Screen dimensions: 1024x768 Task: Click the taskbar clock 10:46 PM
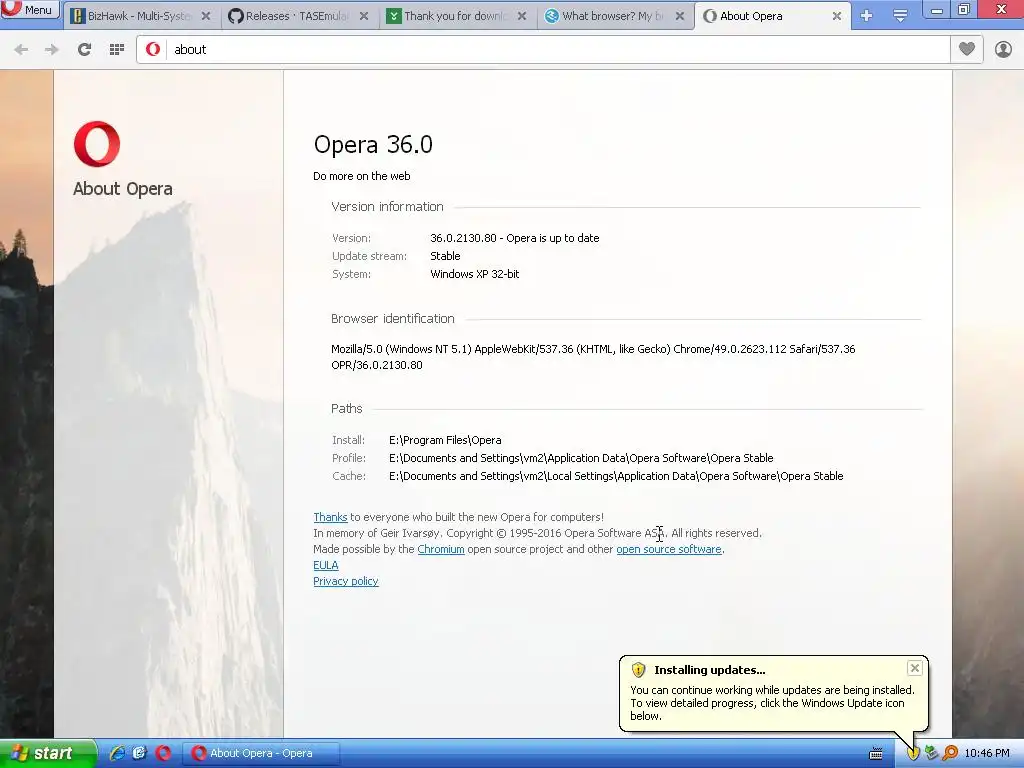tap(987, 754)
